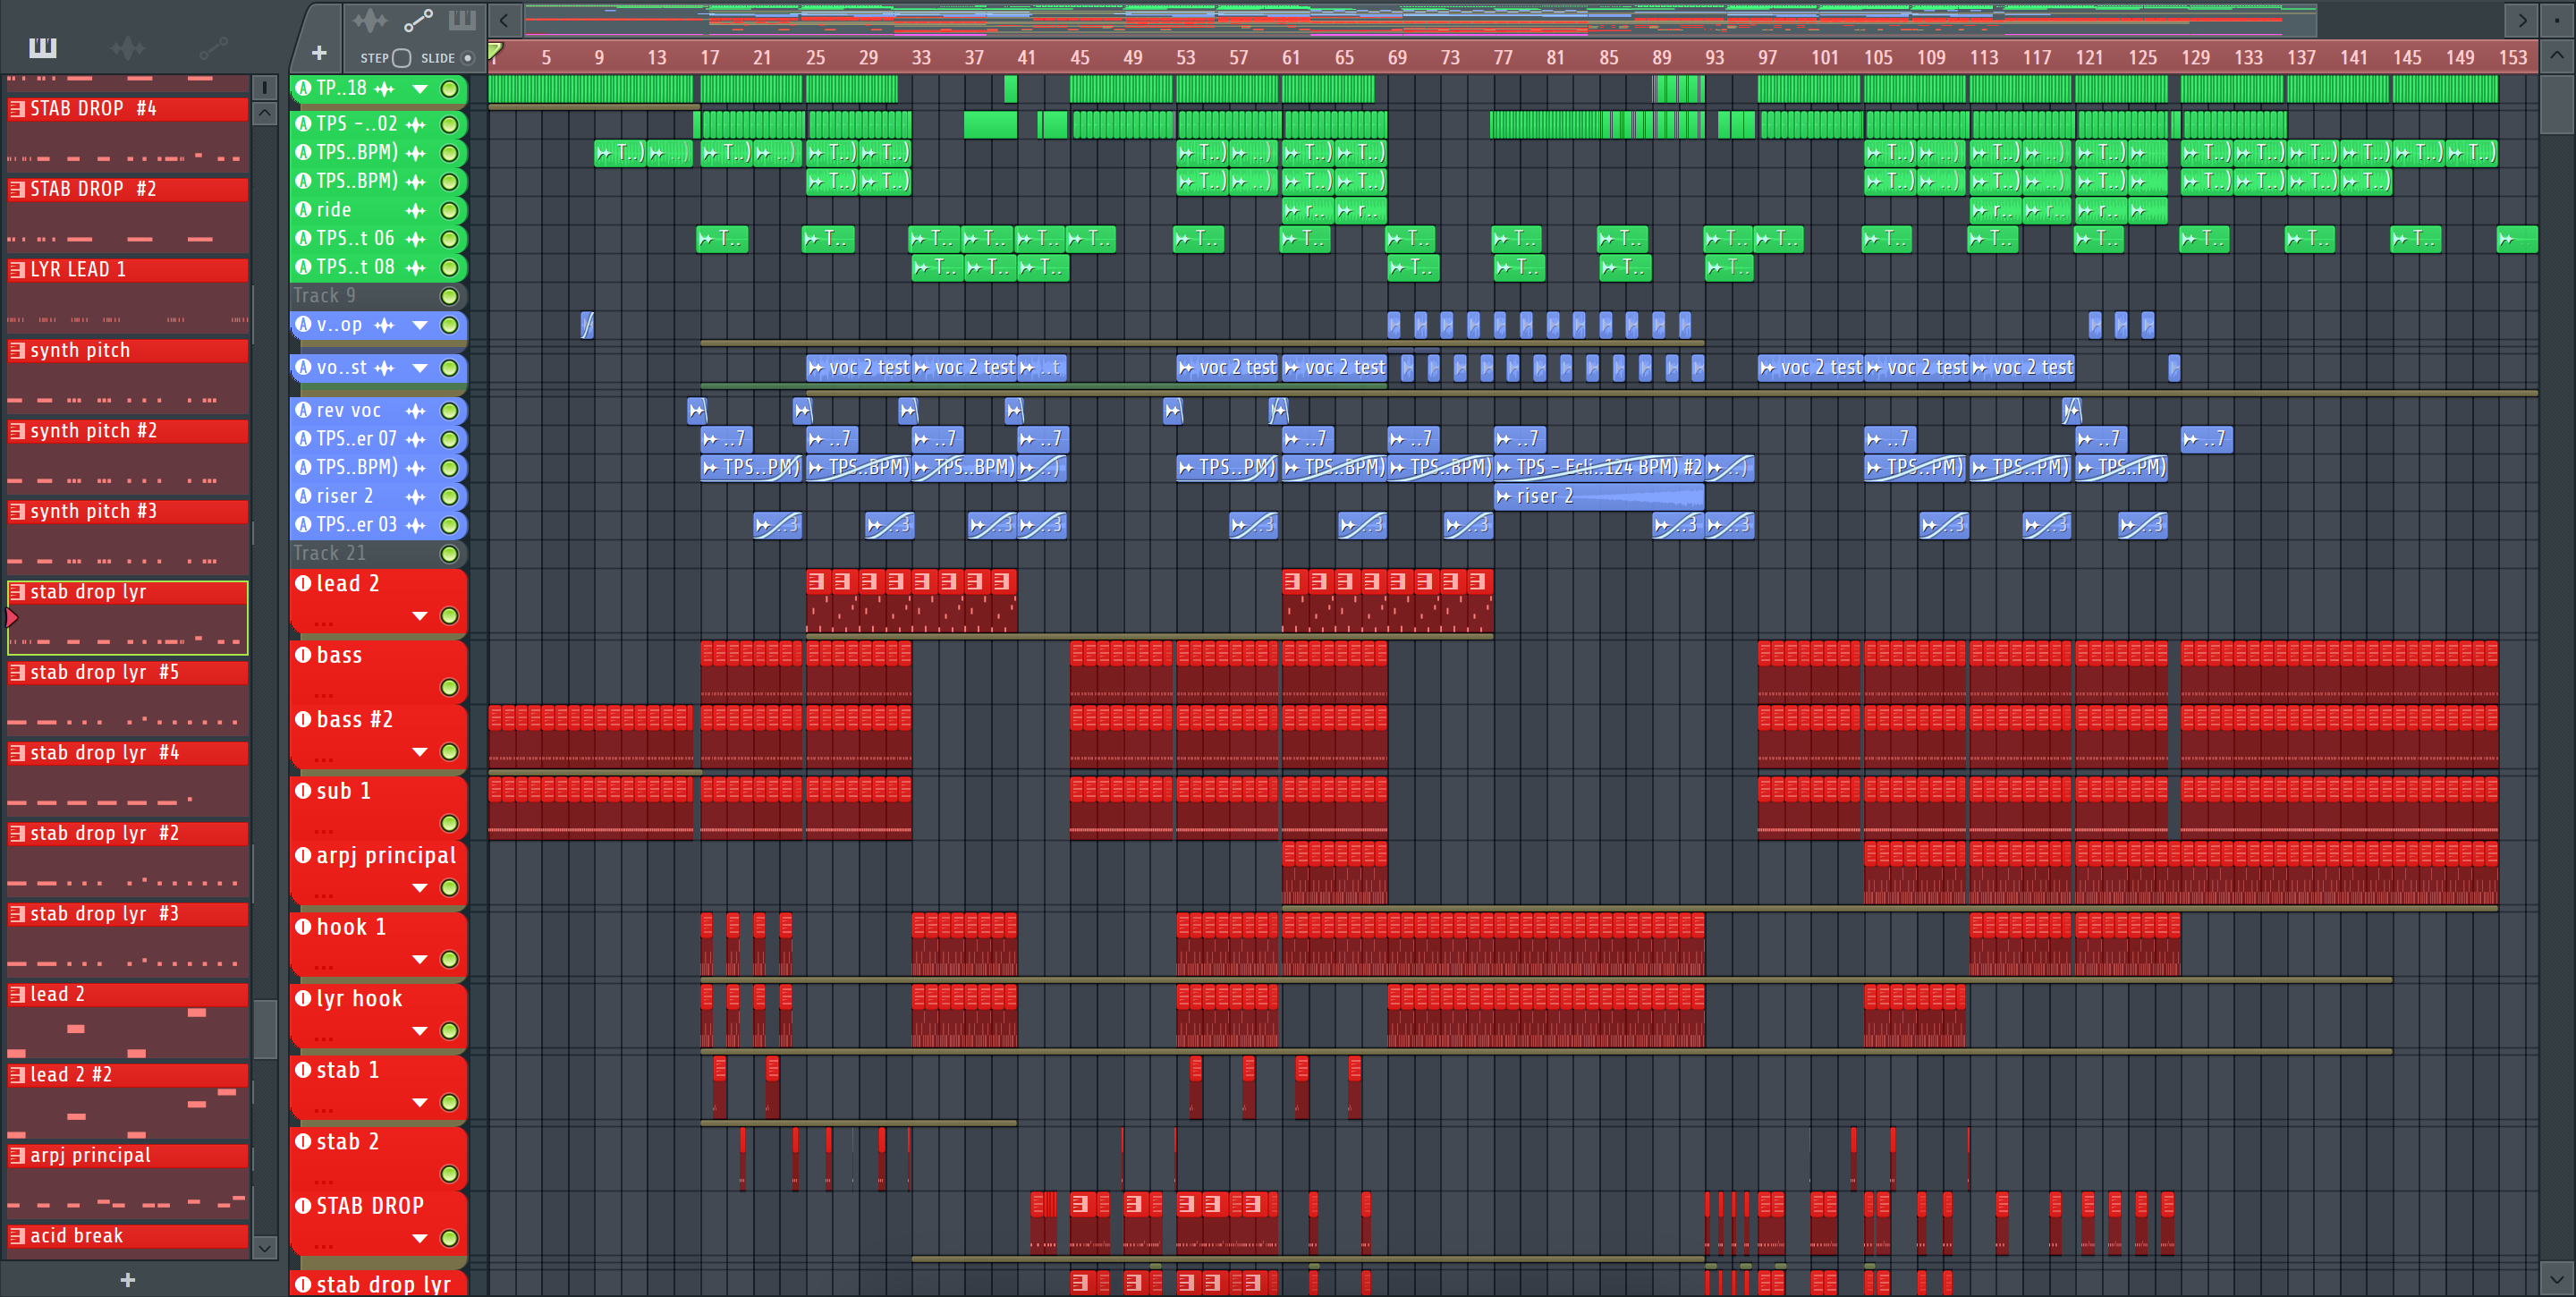Switch picker to patterns tab
The width and height of the screenshot is (2576, 1297).
(43, 47)
